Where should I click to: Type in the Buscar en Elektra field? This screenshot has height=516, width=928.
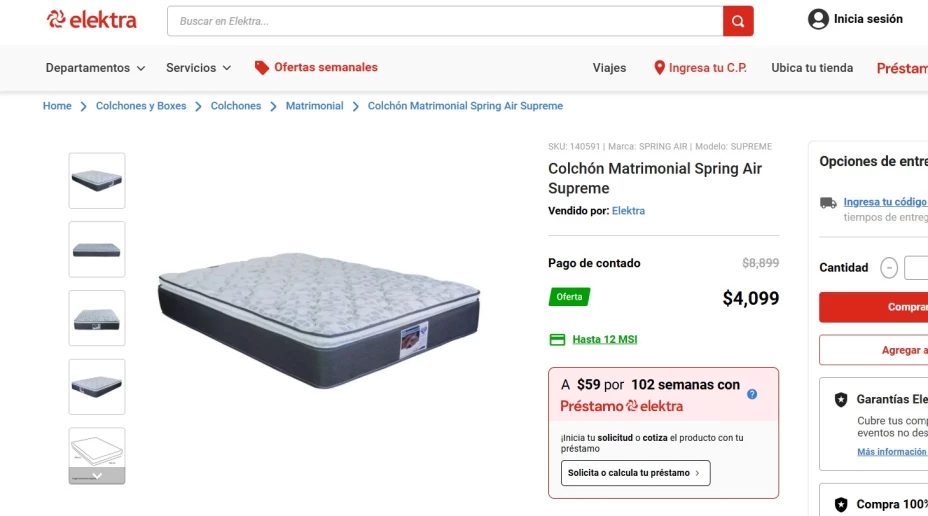click(x=445, y=21)
